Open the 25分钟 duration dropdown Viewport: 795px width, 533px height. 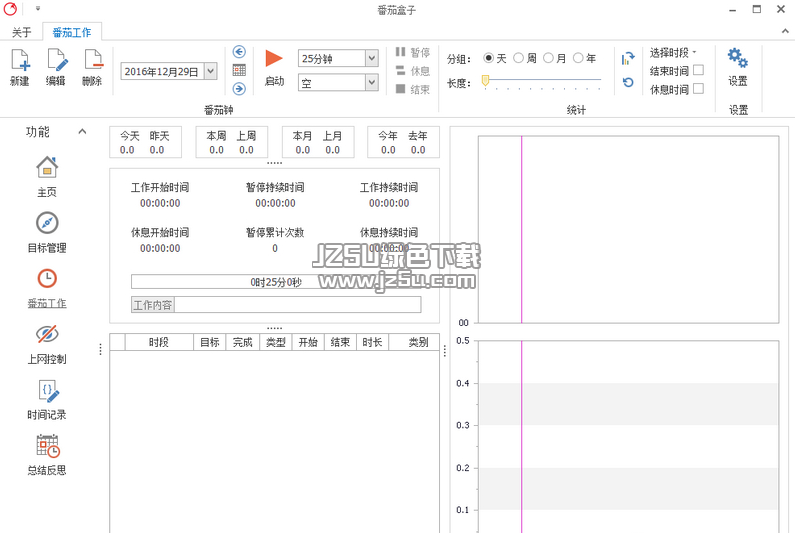coord(372,58)
